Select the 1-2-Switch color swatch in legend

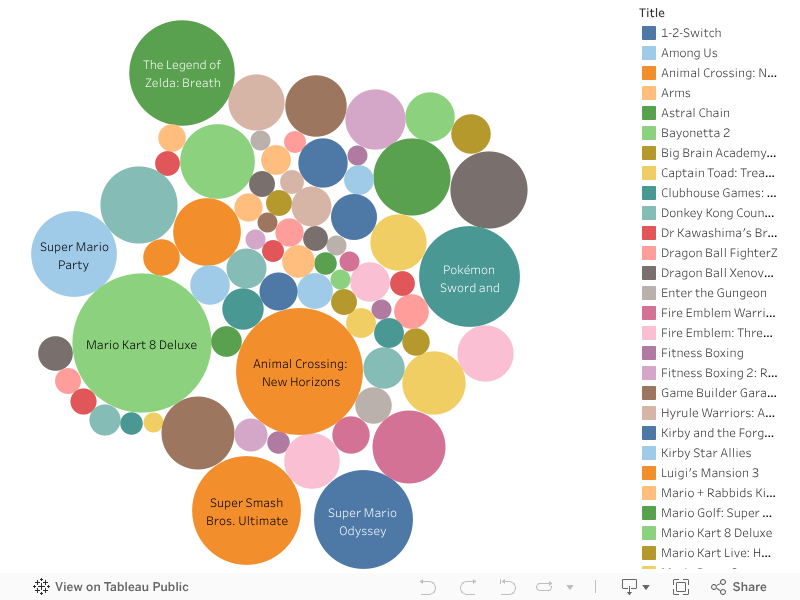[649, 33]
